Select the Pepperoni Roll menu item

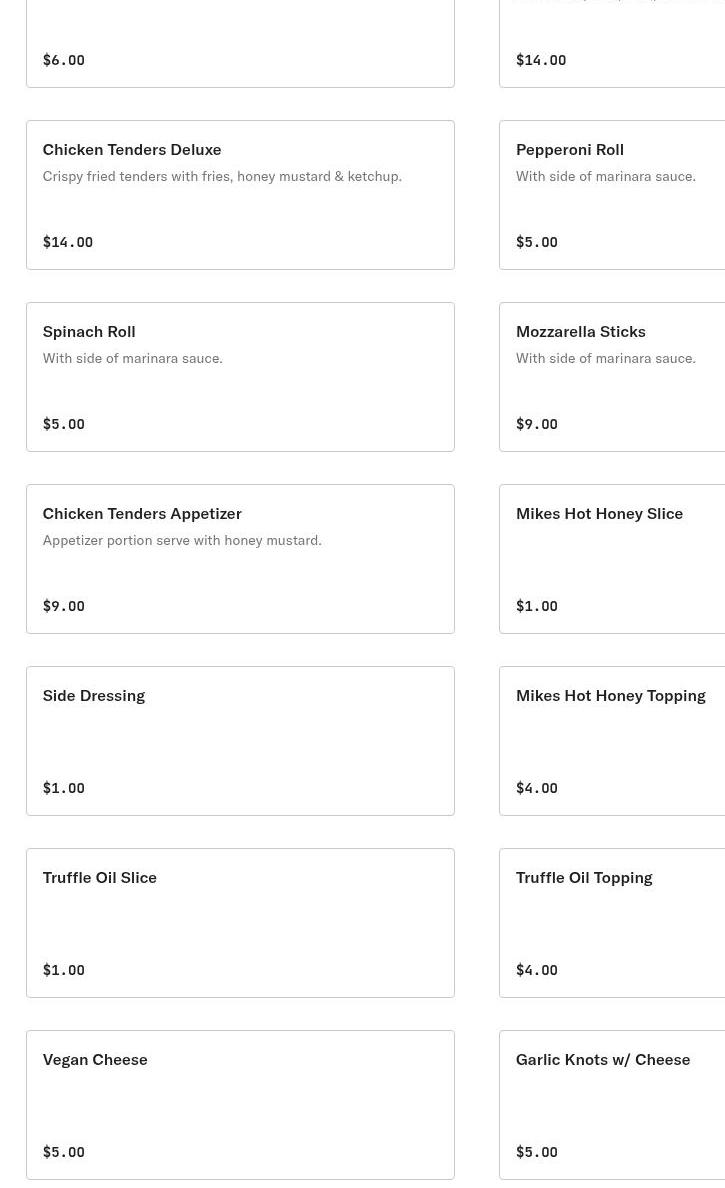(x=612, y=195)
